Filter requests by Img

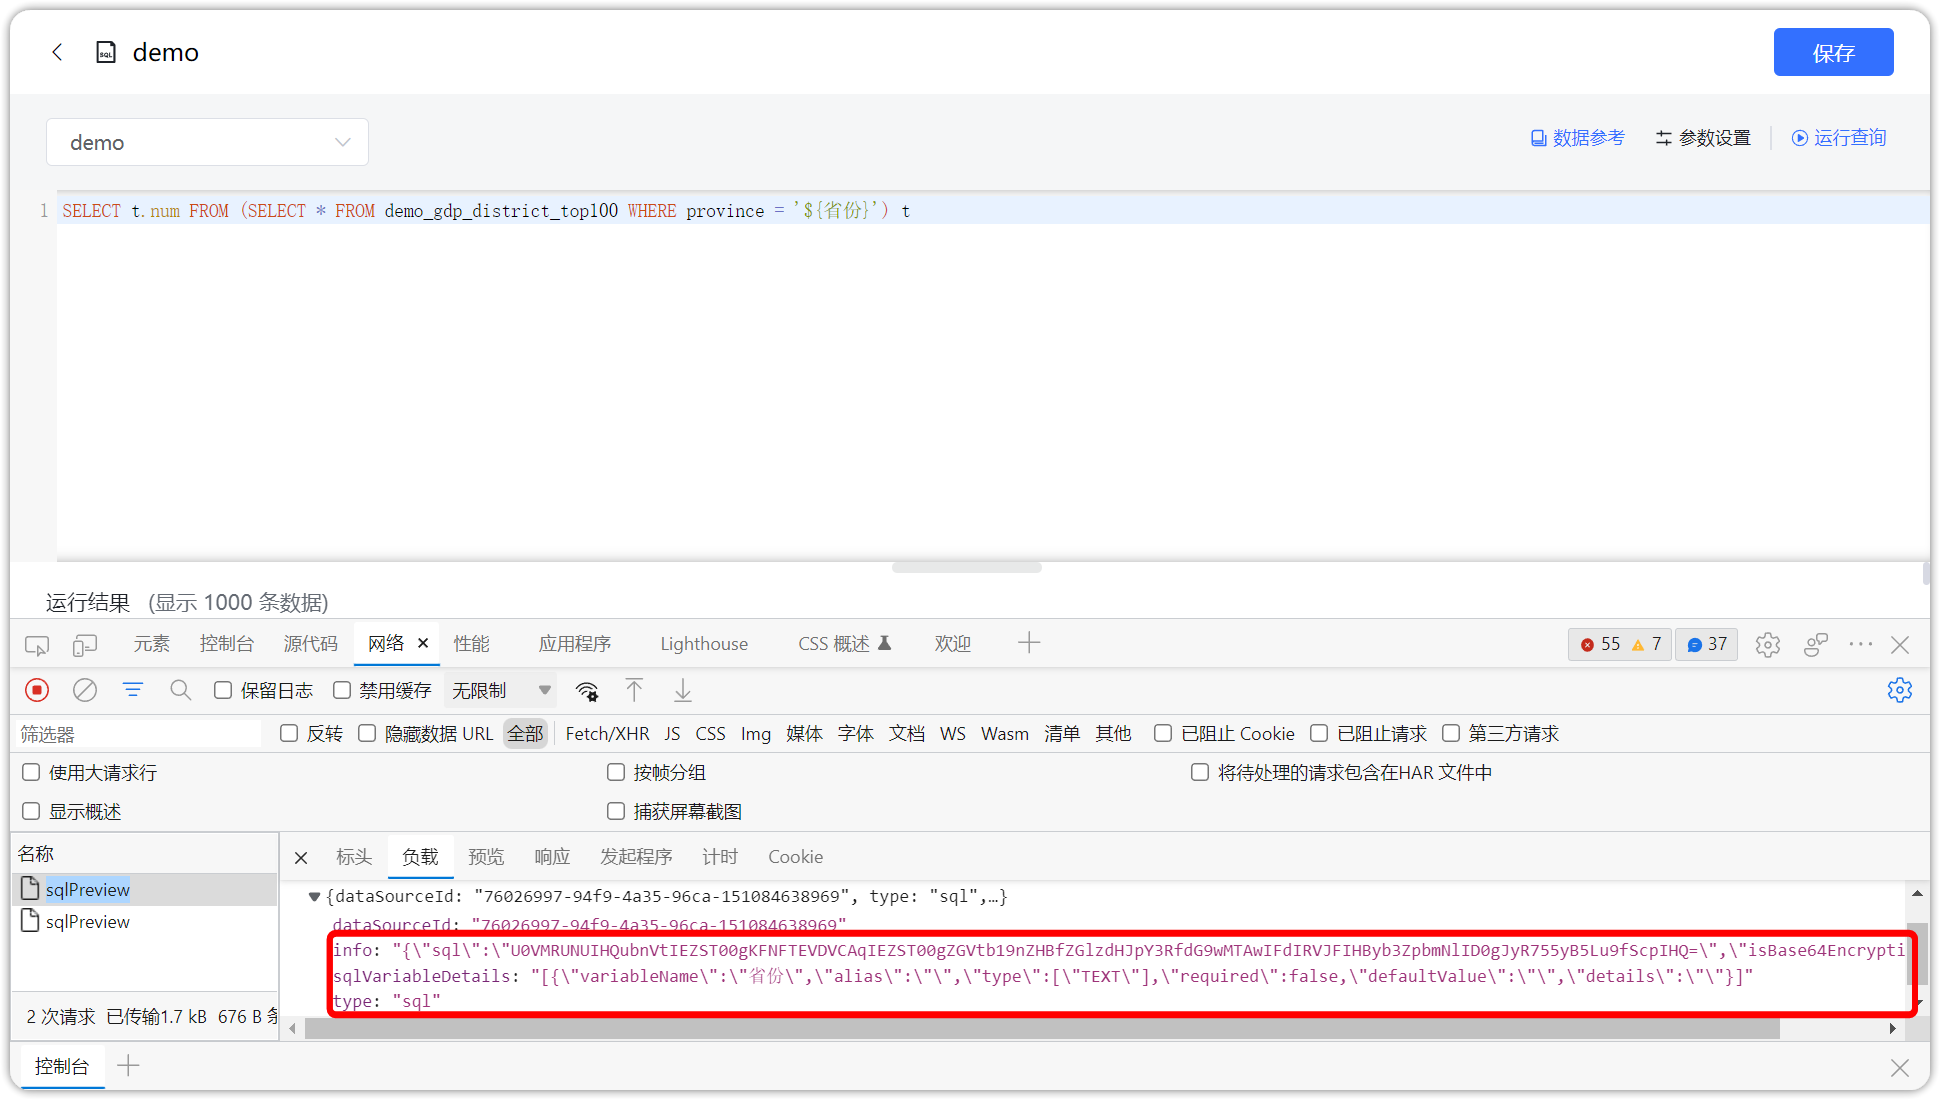(x=755, y=734)
